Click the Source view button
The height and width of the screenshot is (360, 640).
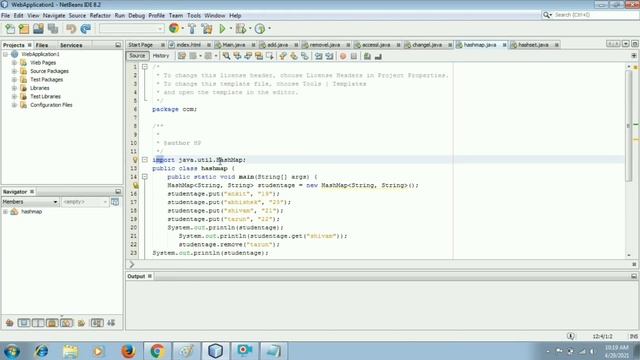[x=137, y=56]
